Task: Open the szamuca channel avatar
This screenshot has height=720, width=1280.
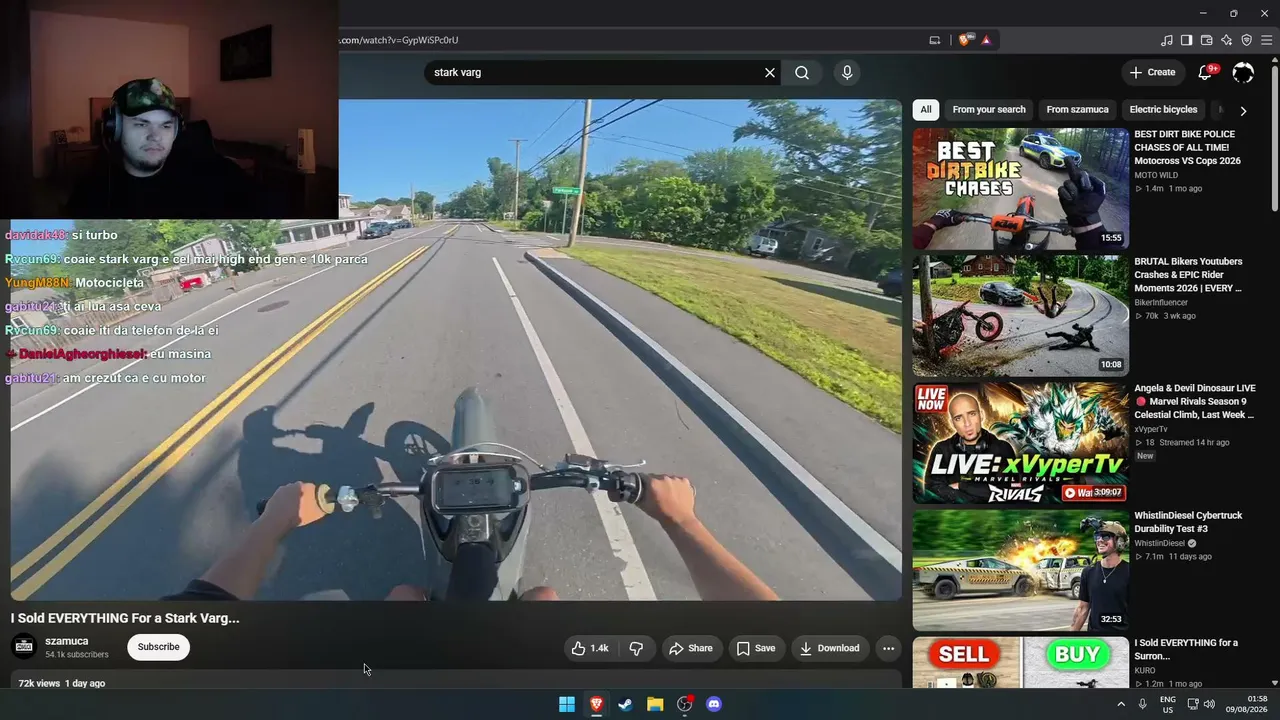Action: click(x=24, y=647)
